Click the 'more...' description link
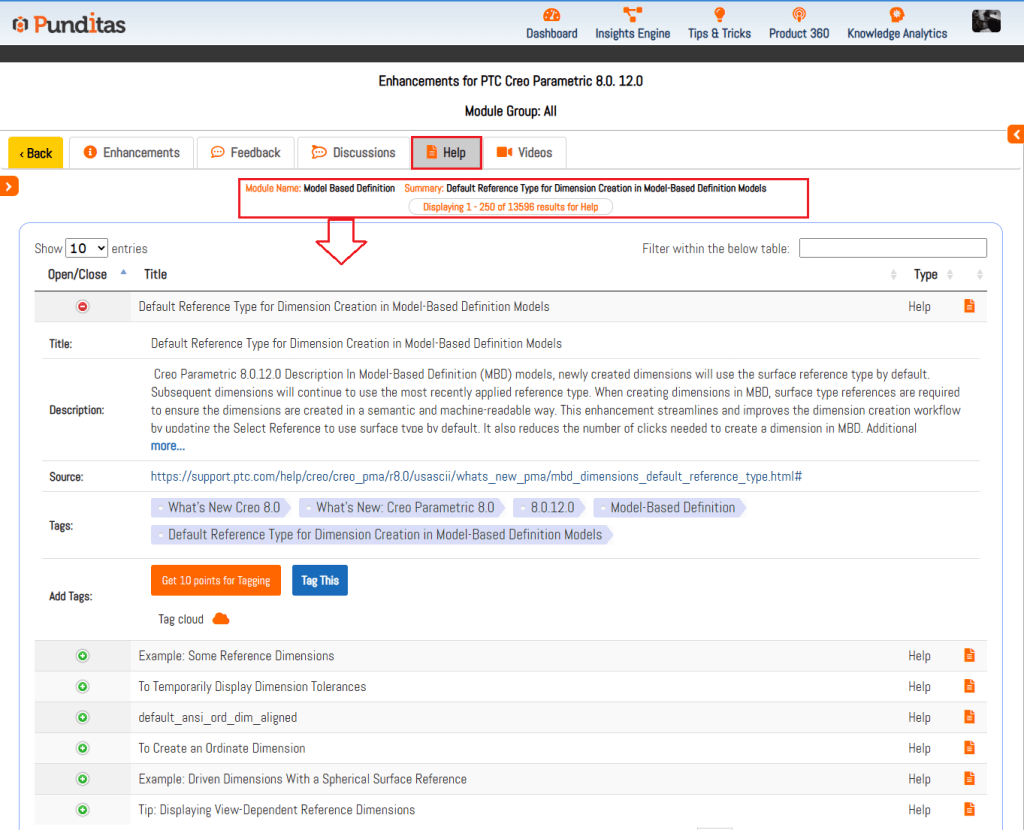The width and height of the screenshot is (1024, 830). point(168,446)
